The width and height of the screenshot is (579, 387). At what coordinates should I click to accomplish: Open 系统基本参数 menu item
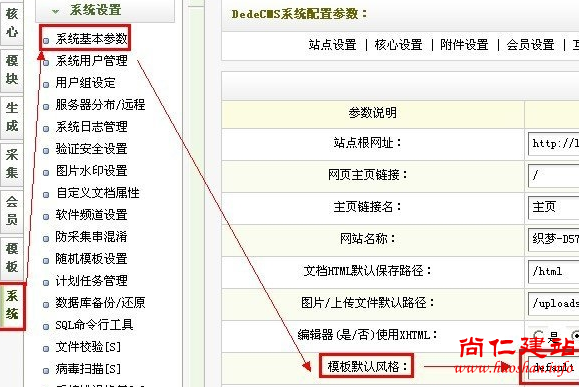tap(92, 38)
